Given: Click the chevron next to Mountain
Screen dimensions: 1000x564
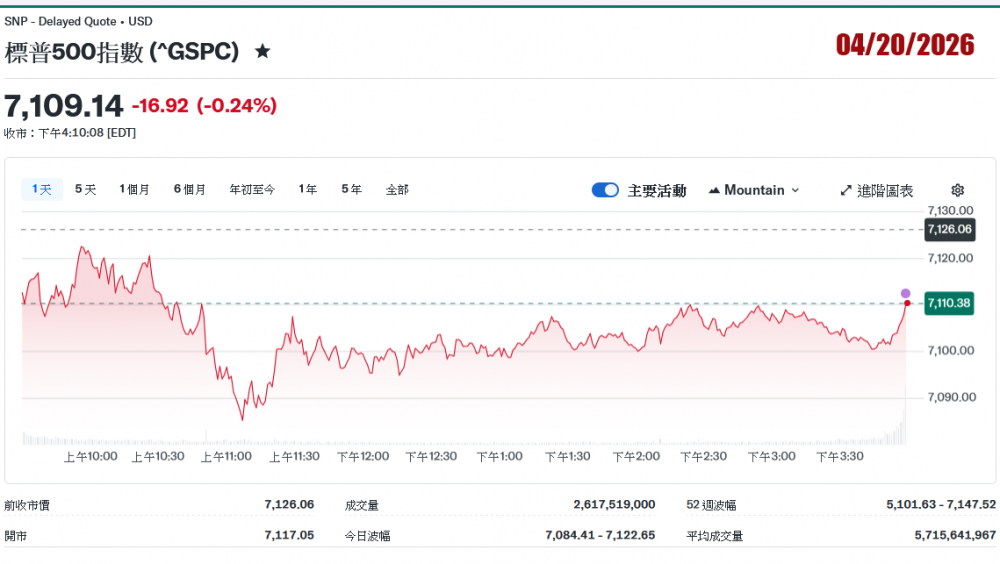Looking at the screenshot, I should coord(795,190).
